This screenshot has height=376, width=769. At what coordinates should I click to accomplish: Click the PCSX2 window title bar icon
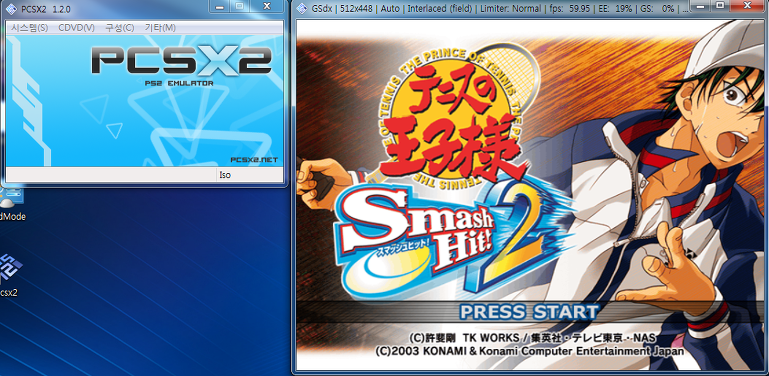click(x=11, y=9)
